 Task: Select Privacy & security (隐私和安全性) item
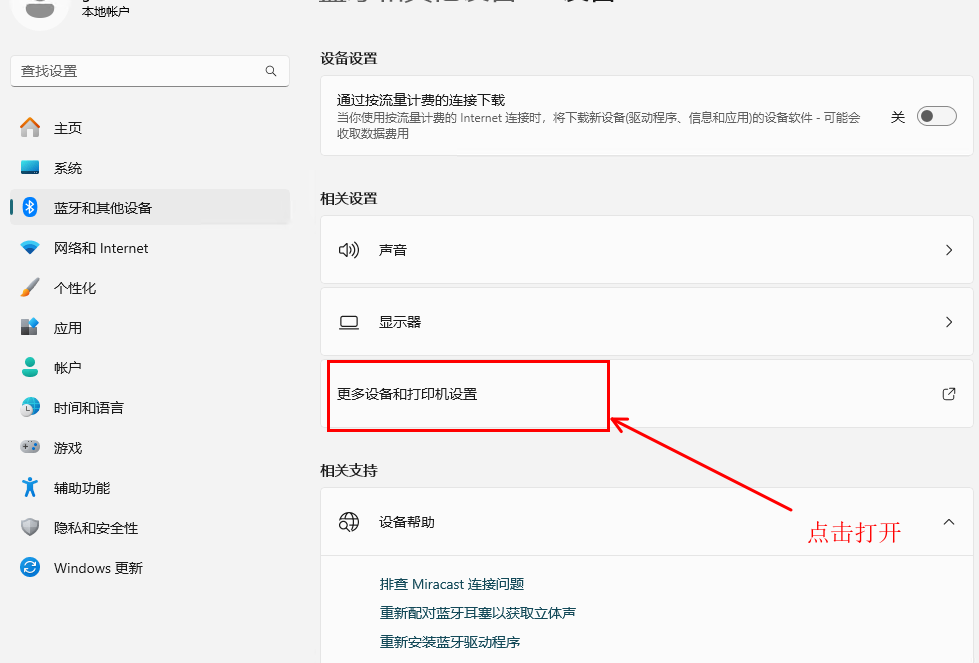[x=96, y=528]
